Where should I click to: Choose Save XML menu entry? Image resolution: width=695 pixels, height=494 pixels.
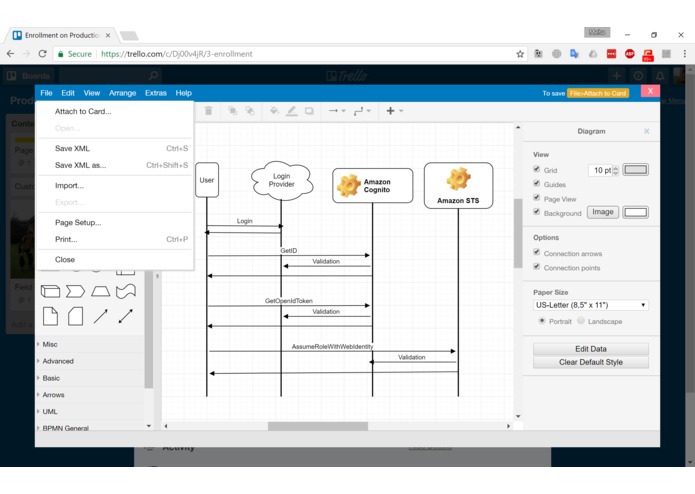(x=115, y=148)
